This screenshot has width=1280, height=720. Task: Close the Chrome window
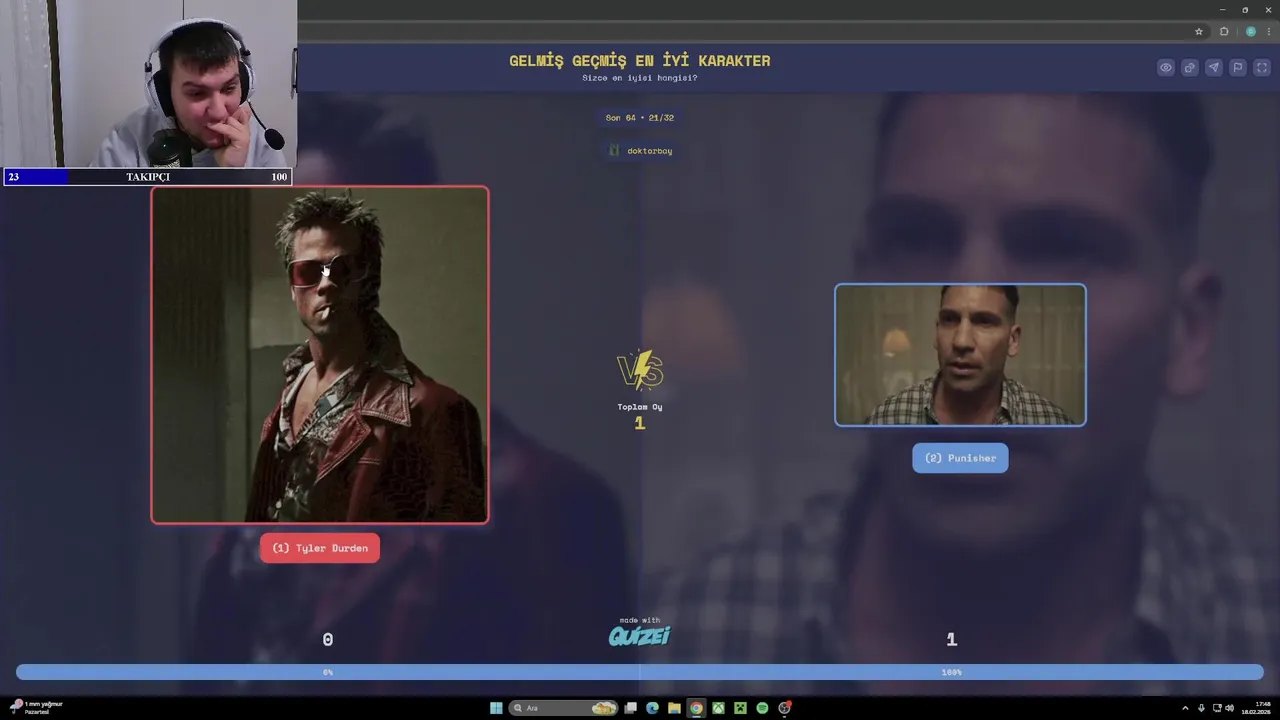tap(1268, 10)
